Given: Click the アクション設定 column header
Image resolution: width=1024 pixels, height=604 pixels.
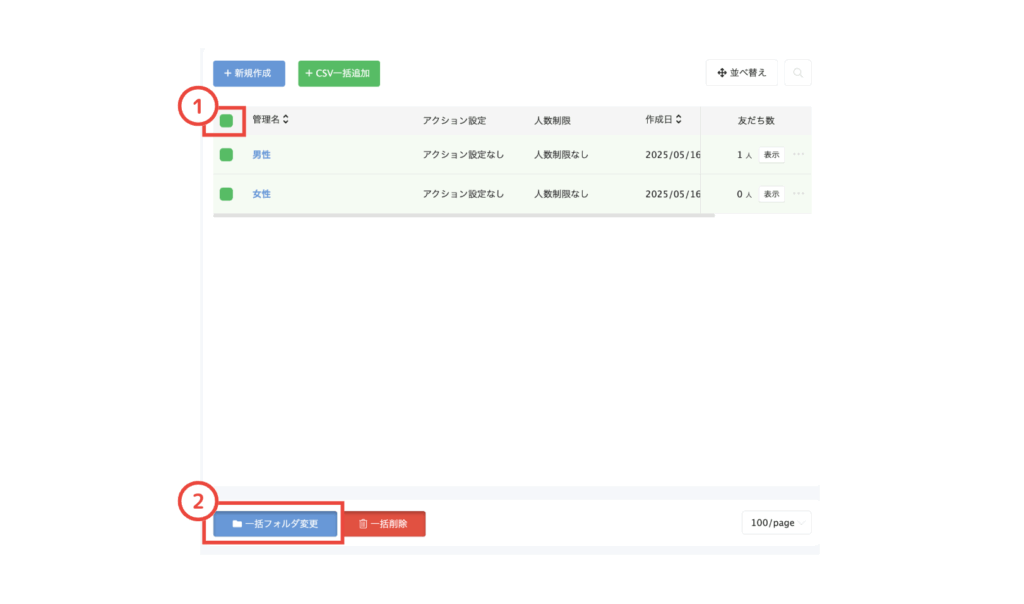Looking at the screenshot, I should click(x=454, y=121).
